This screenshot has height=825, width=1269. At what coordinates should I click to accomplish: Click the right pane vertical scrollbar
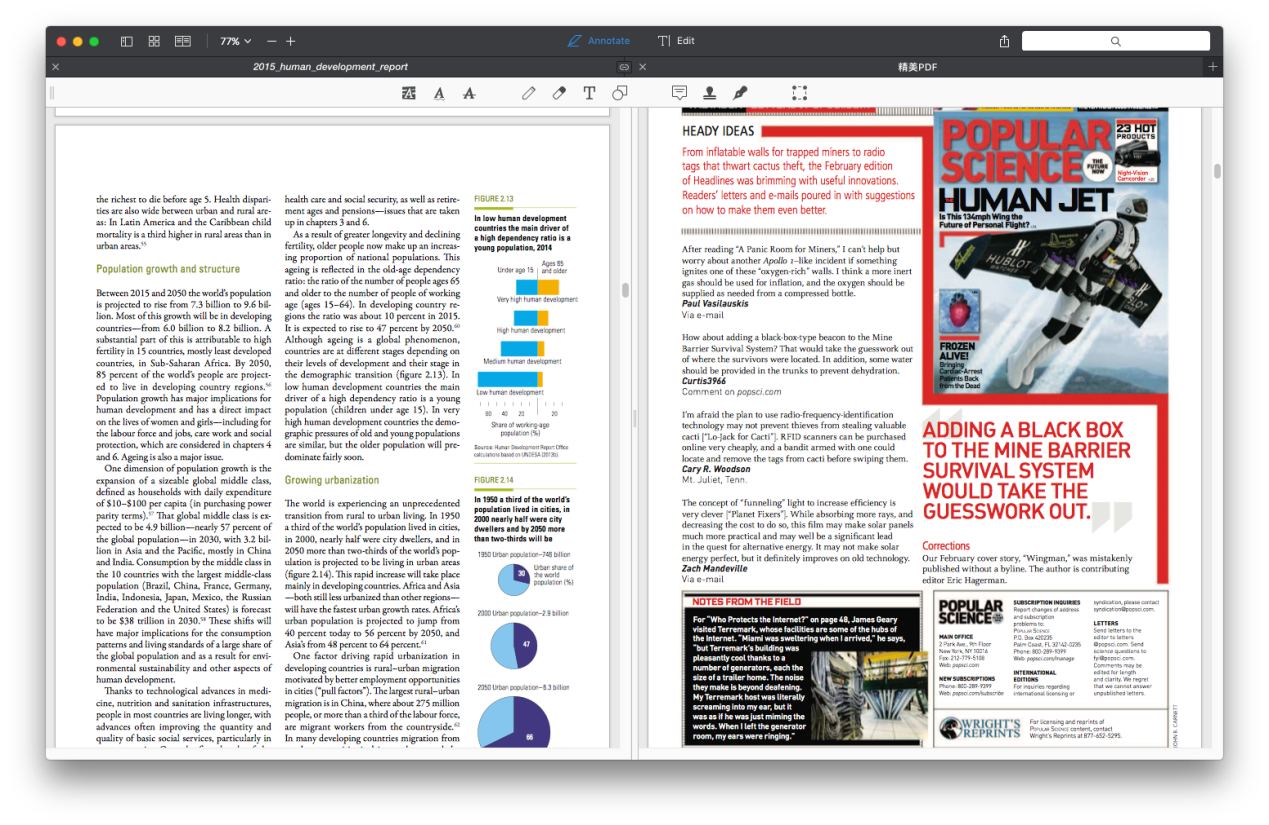pos(1217,170)
